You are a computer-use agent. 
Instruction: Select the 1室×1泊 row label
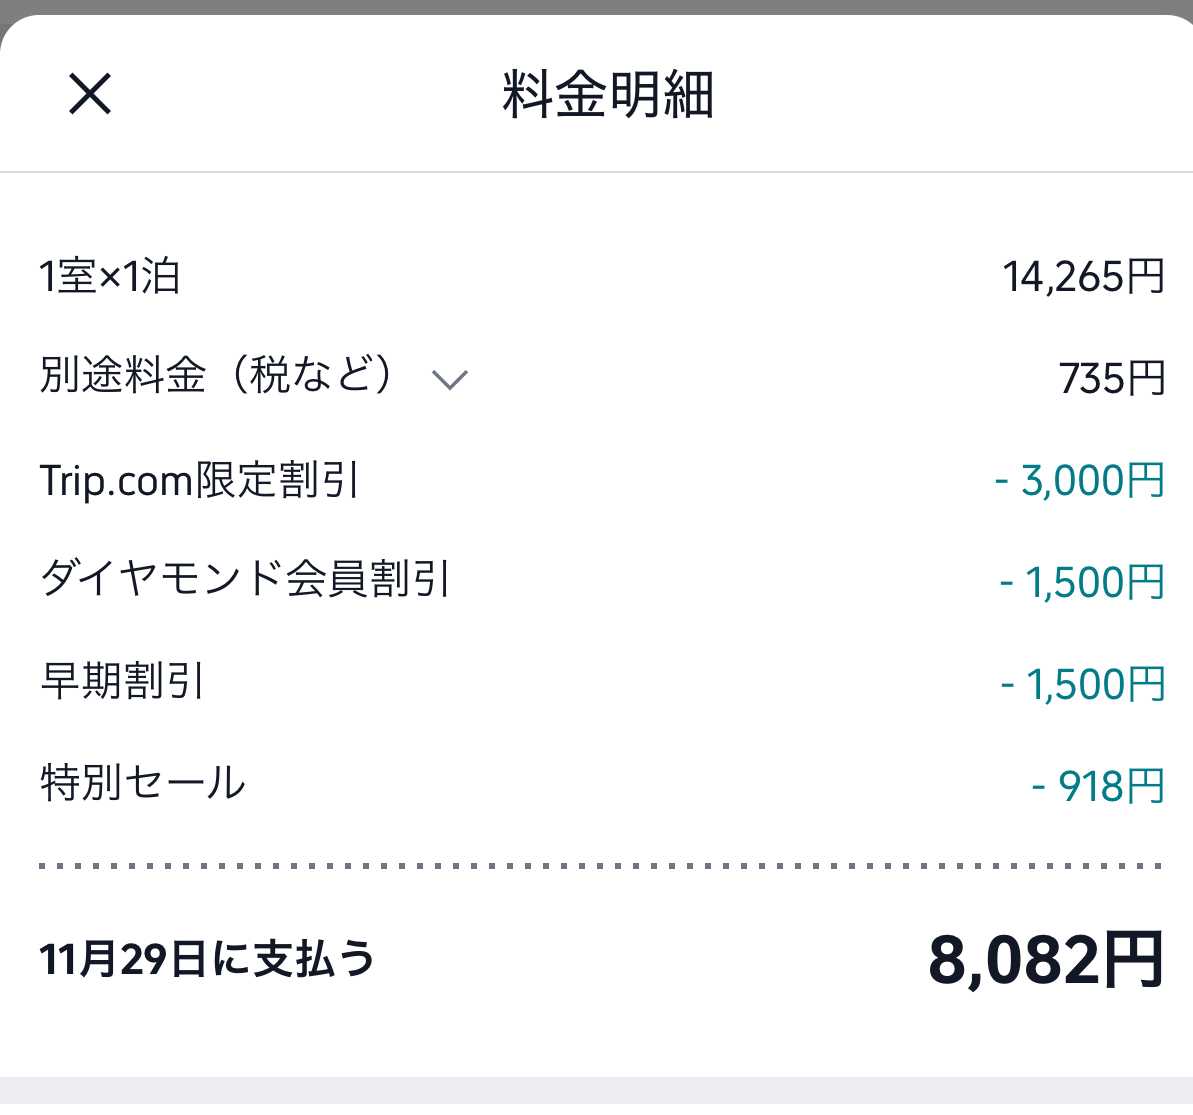point(109,276)
